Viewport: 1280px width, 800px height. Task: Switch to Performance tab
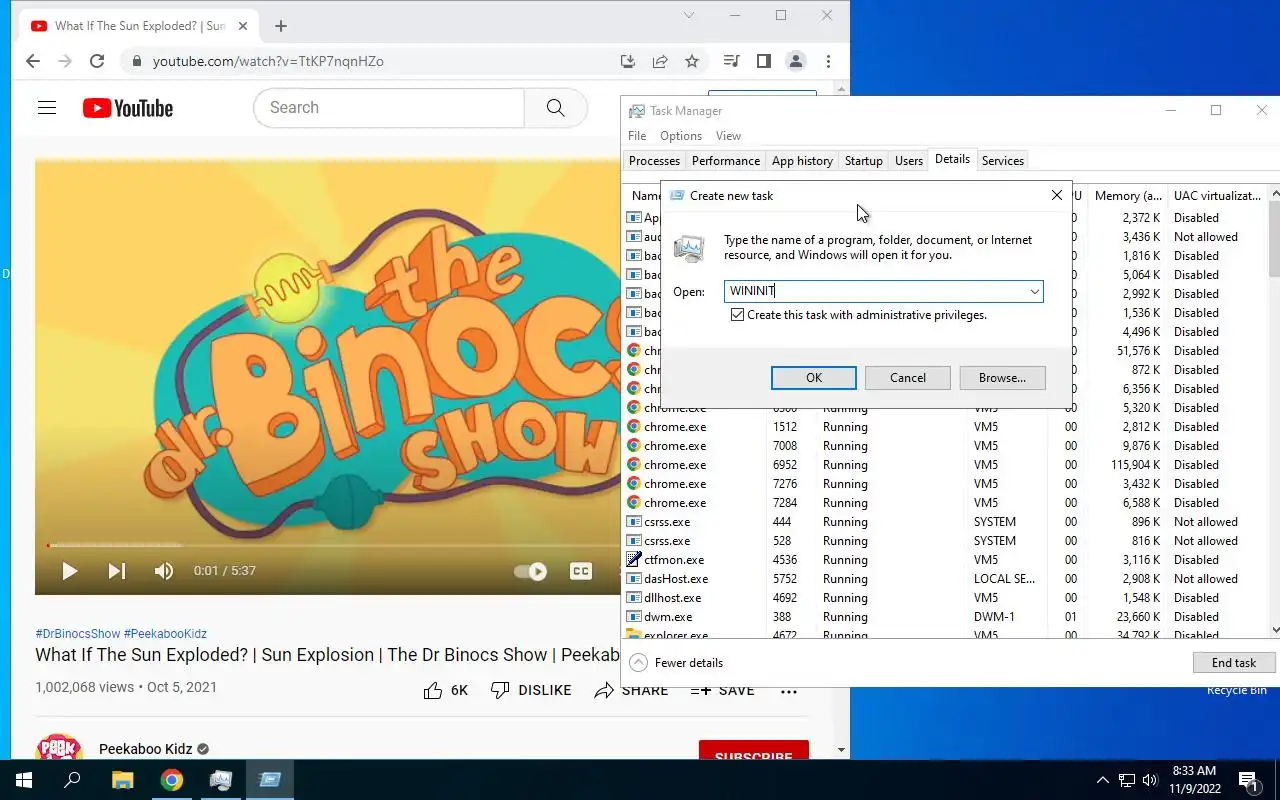726,161
